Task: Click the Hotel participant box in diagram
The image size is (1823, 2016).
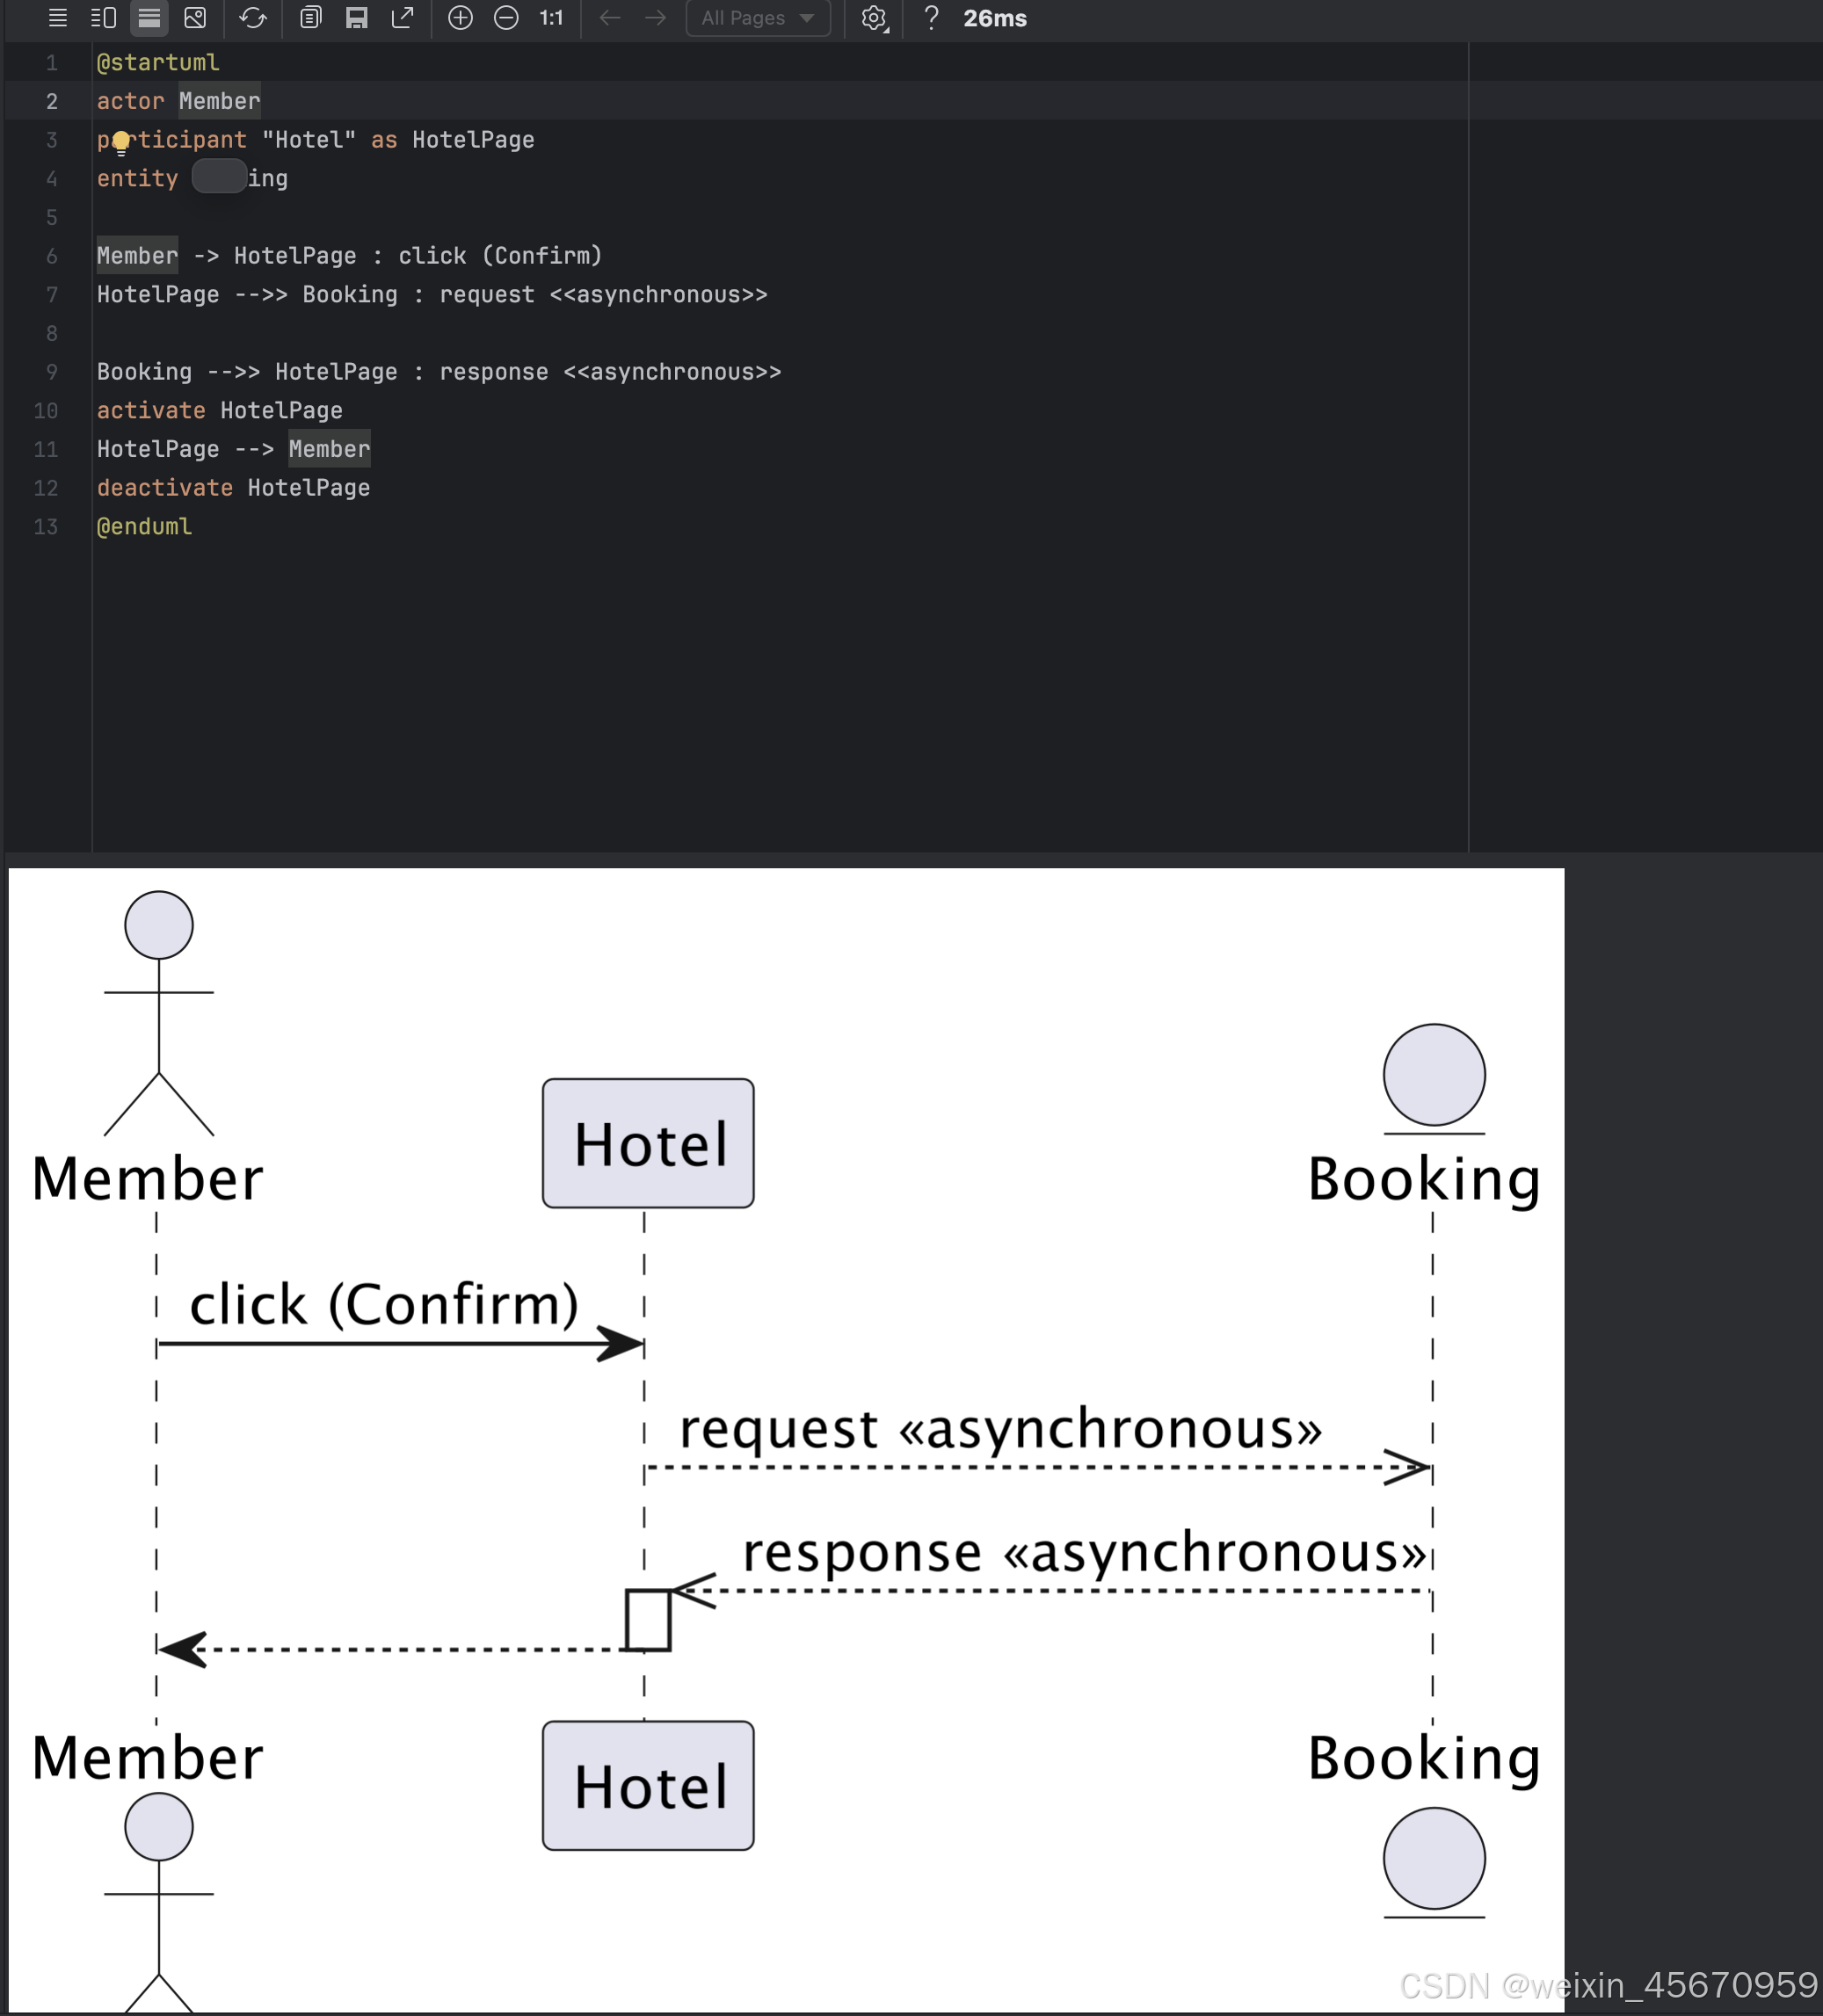Action: coord(648,1143)
